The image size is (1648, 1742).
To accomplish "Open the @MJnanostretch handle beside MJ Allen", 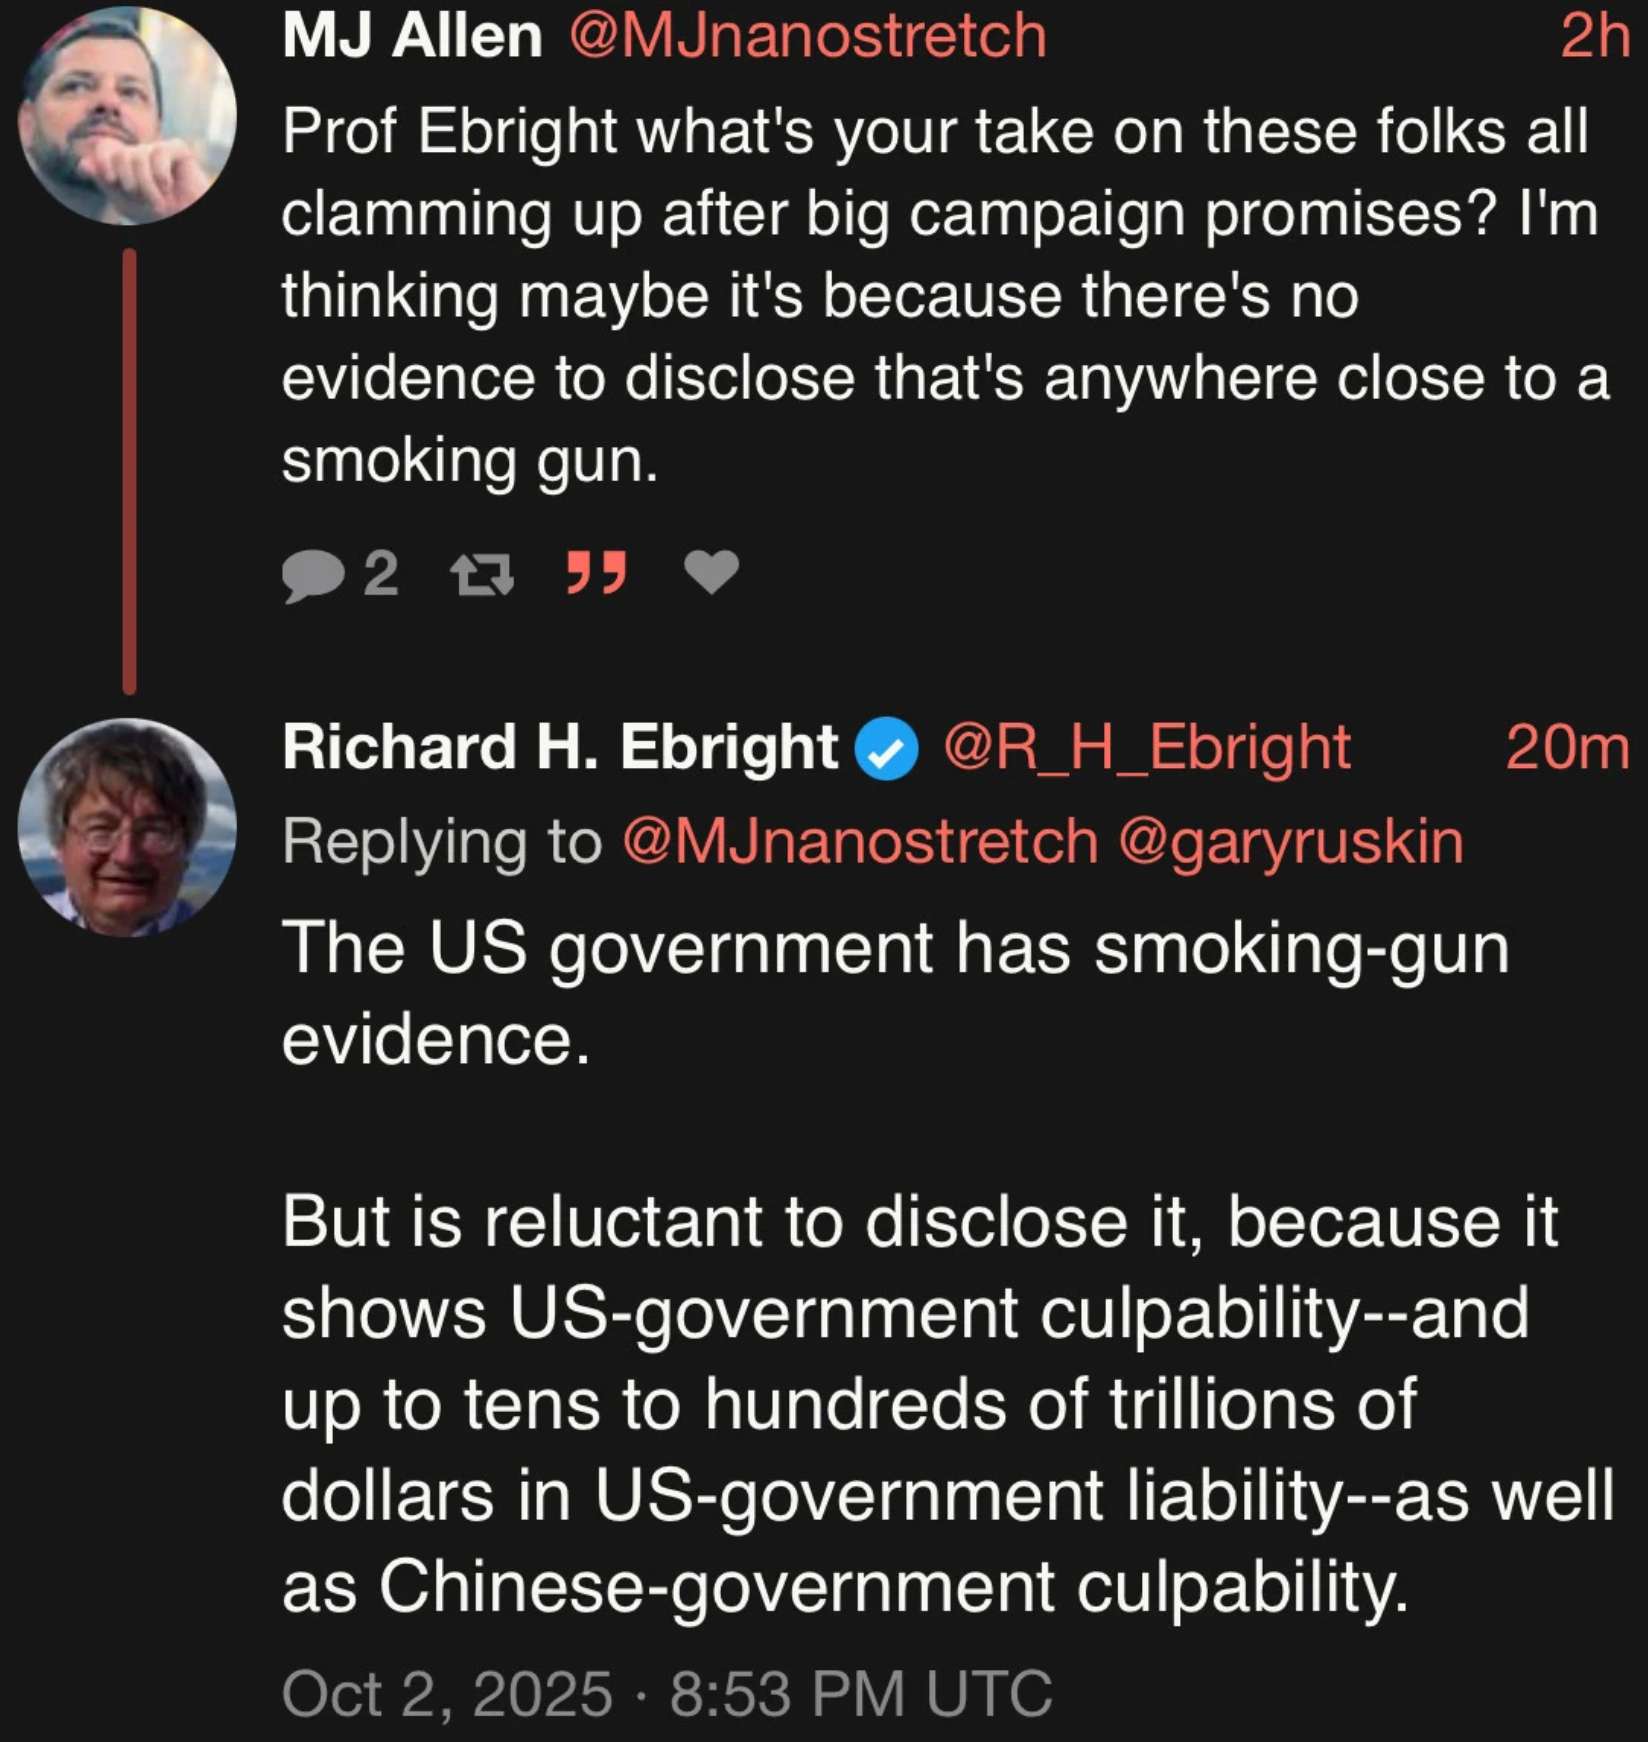I will [808, 37].
